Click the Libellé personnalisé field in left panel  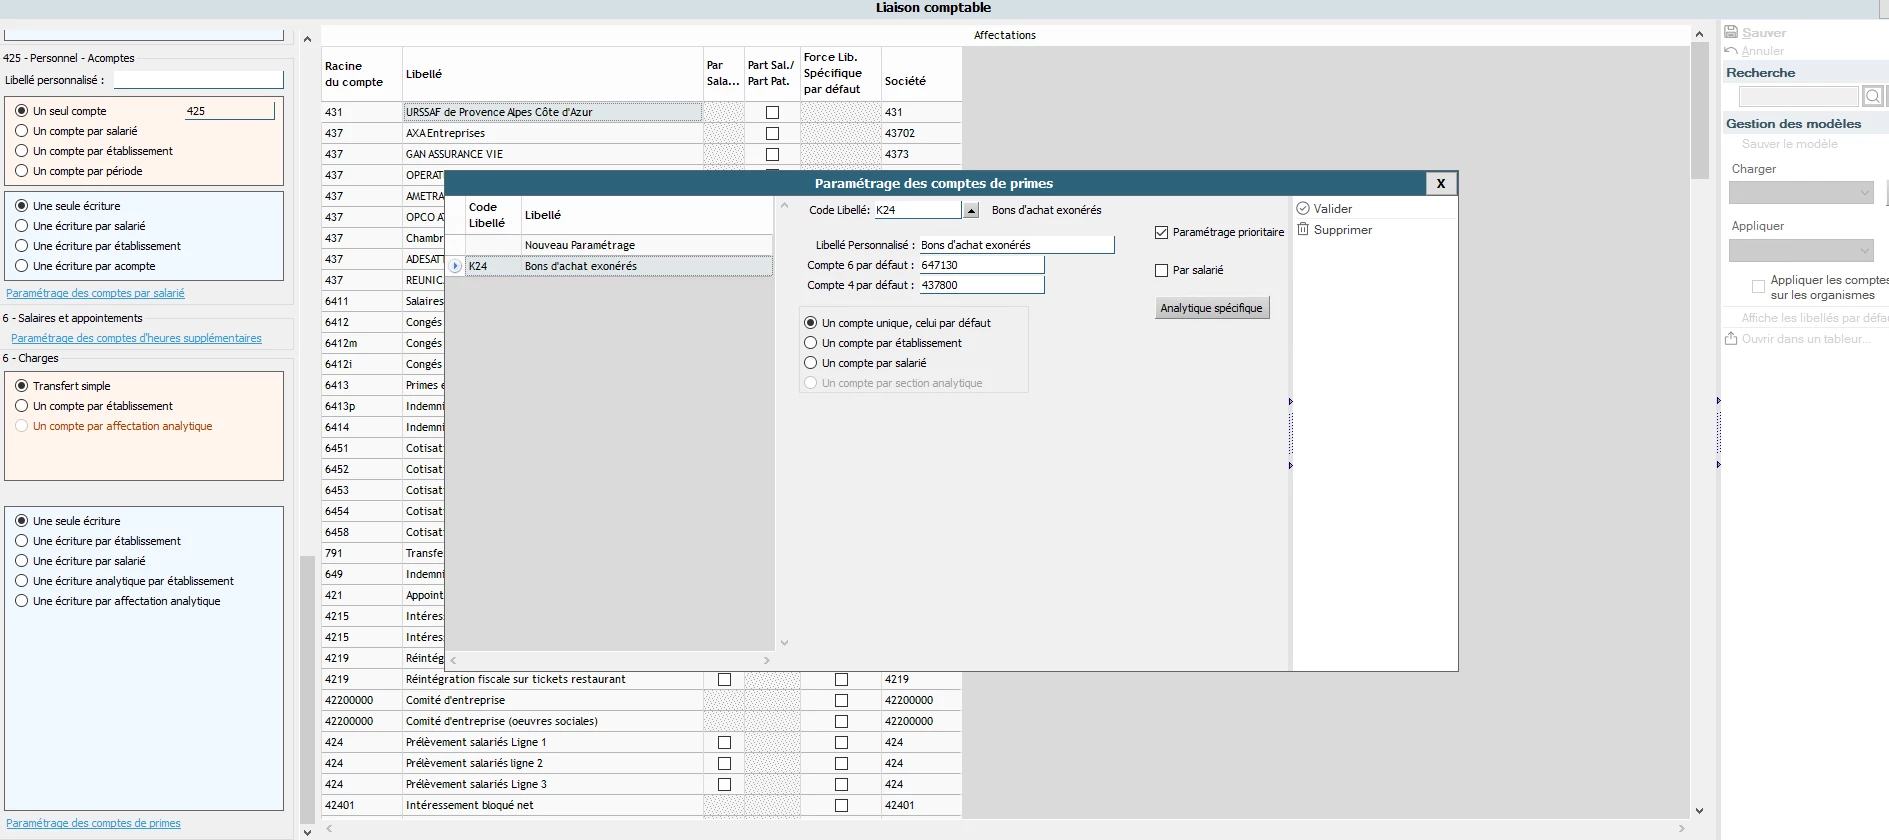click(x=198, y=80)
